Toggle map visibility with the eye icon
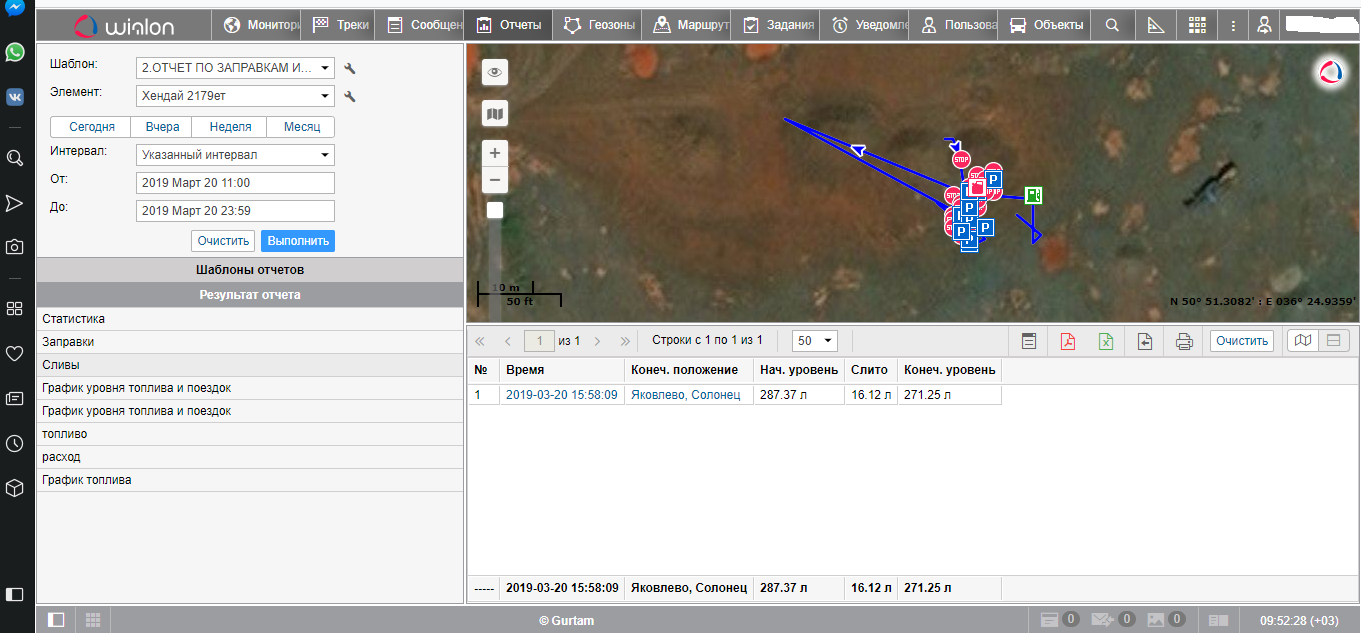The height and width of the screenshot is (633, 1361). [x=494, y=72]
